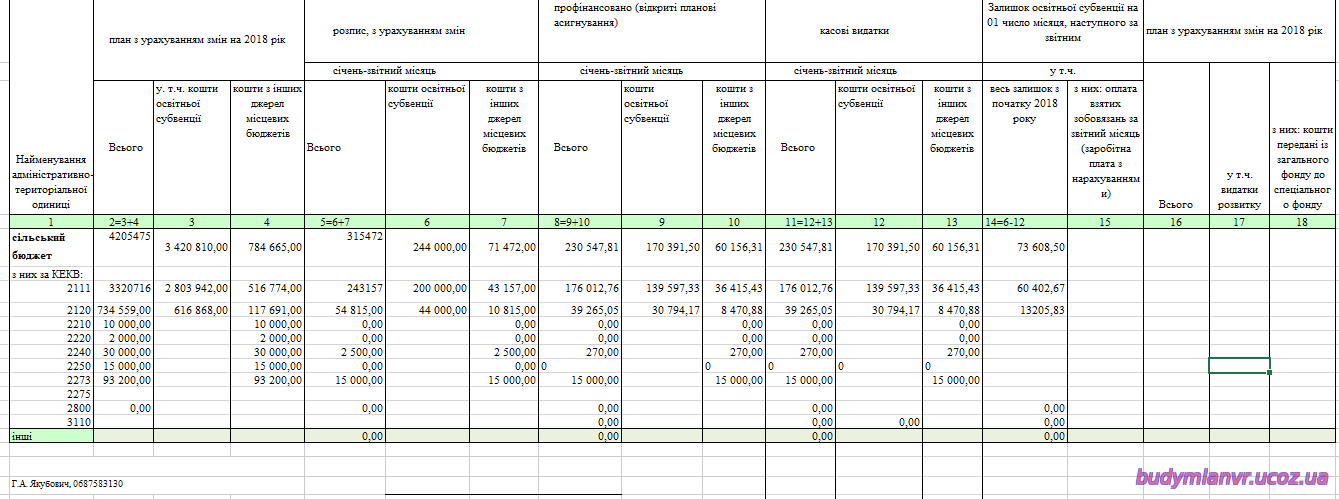Click the cell showing 54 815,00
This screenshot has height=499, width=1339.
coord(344,311)
